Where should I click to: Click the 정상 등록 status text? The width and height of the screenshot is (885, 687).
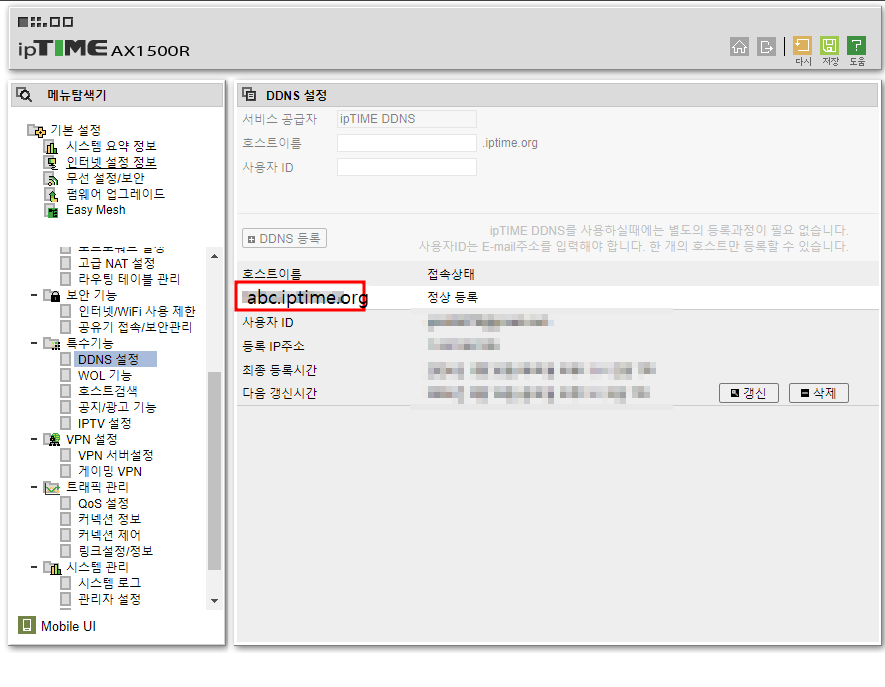[452, 297]
